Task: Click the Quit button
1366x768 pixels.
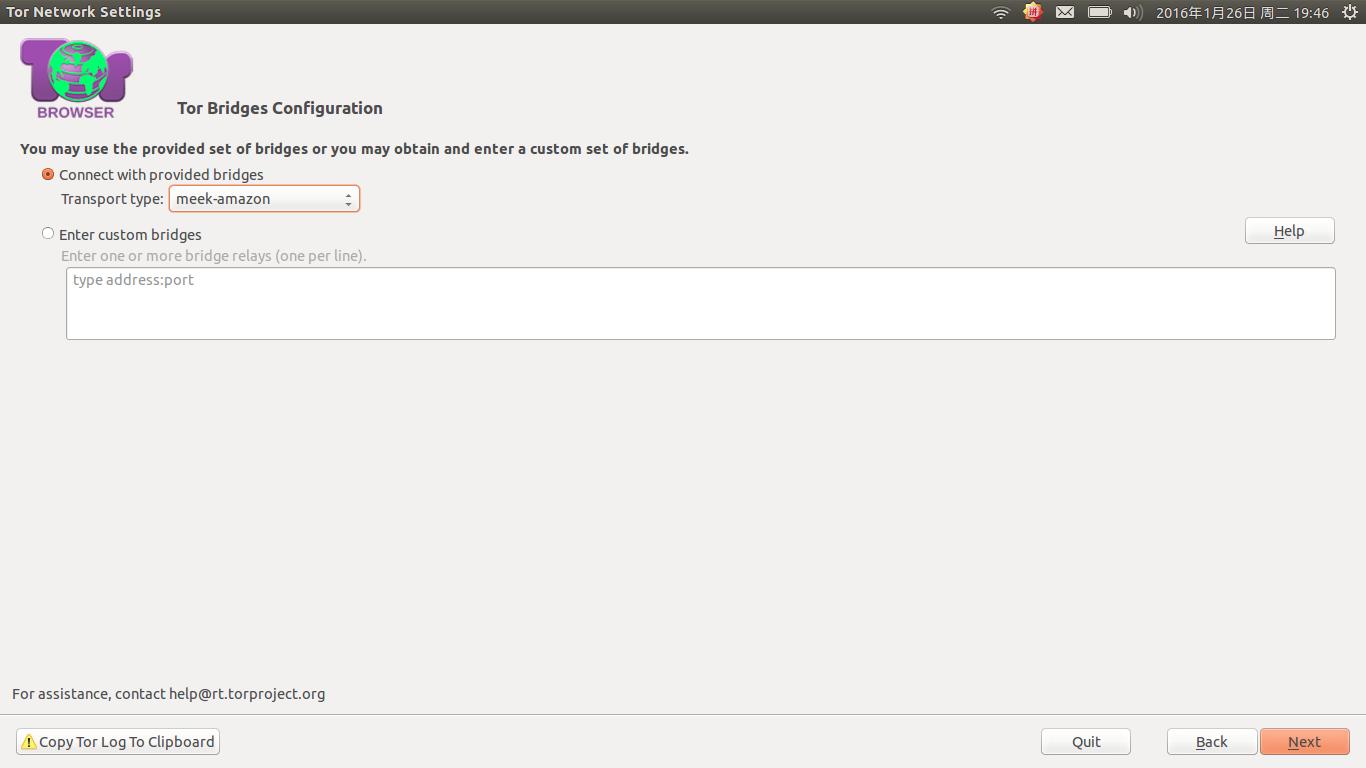Action: (1086, 742)
